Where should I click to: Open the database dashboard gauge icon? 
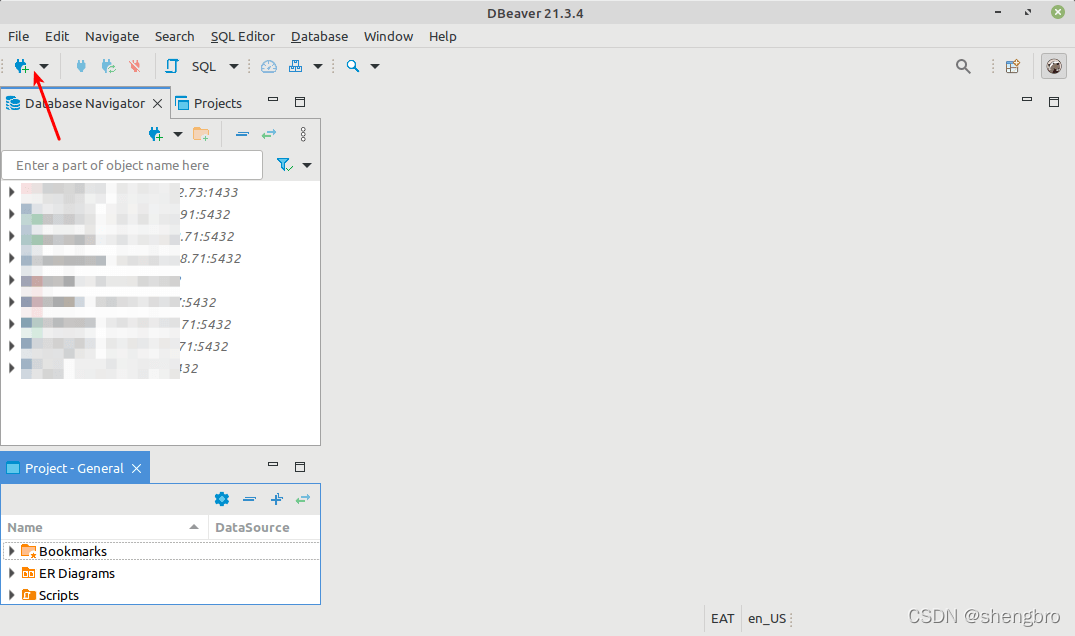(x=269, y=66)
